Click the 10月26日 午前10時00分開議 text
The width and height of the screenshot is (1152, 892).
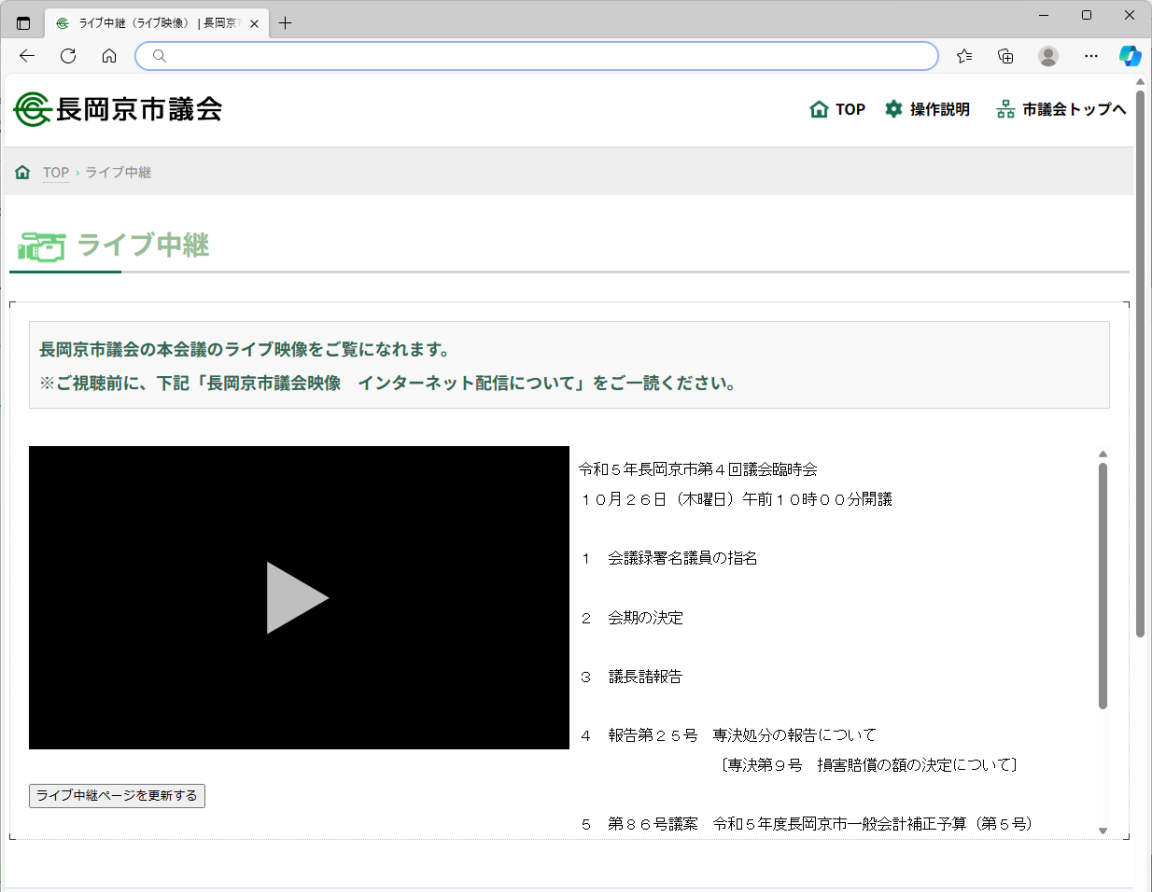pyautogui.click(x=735, y=500)
